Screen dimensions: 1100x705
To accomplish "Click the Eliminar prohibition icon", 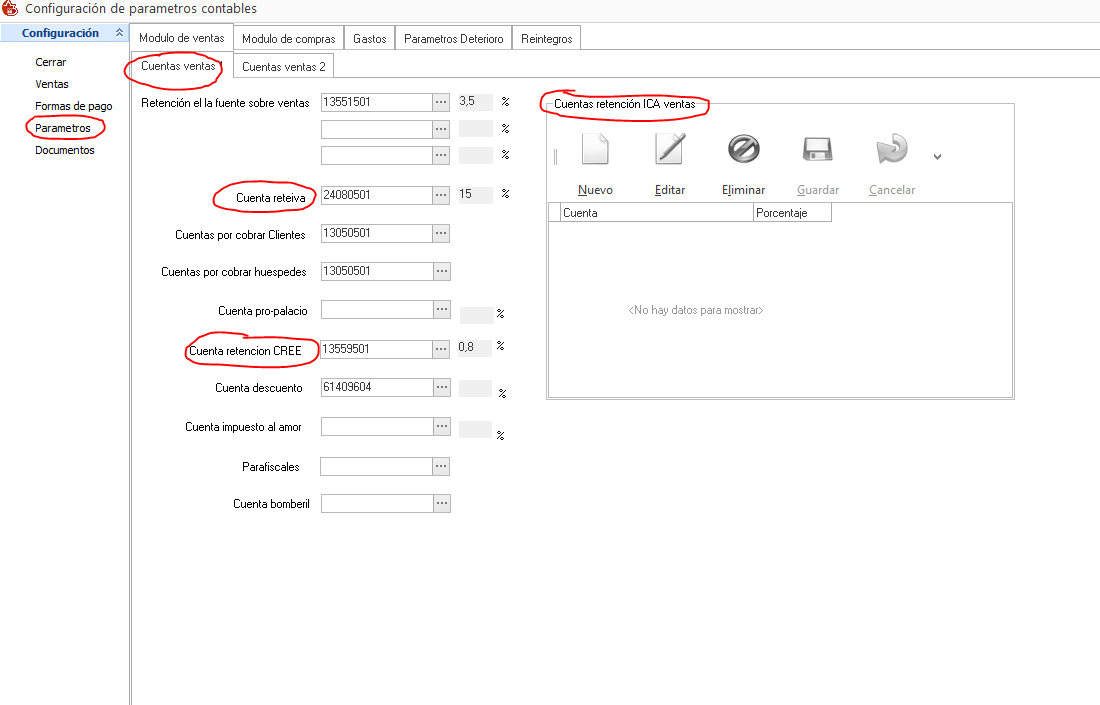I will [743, 150].
